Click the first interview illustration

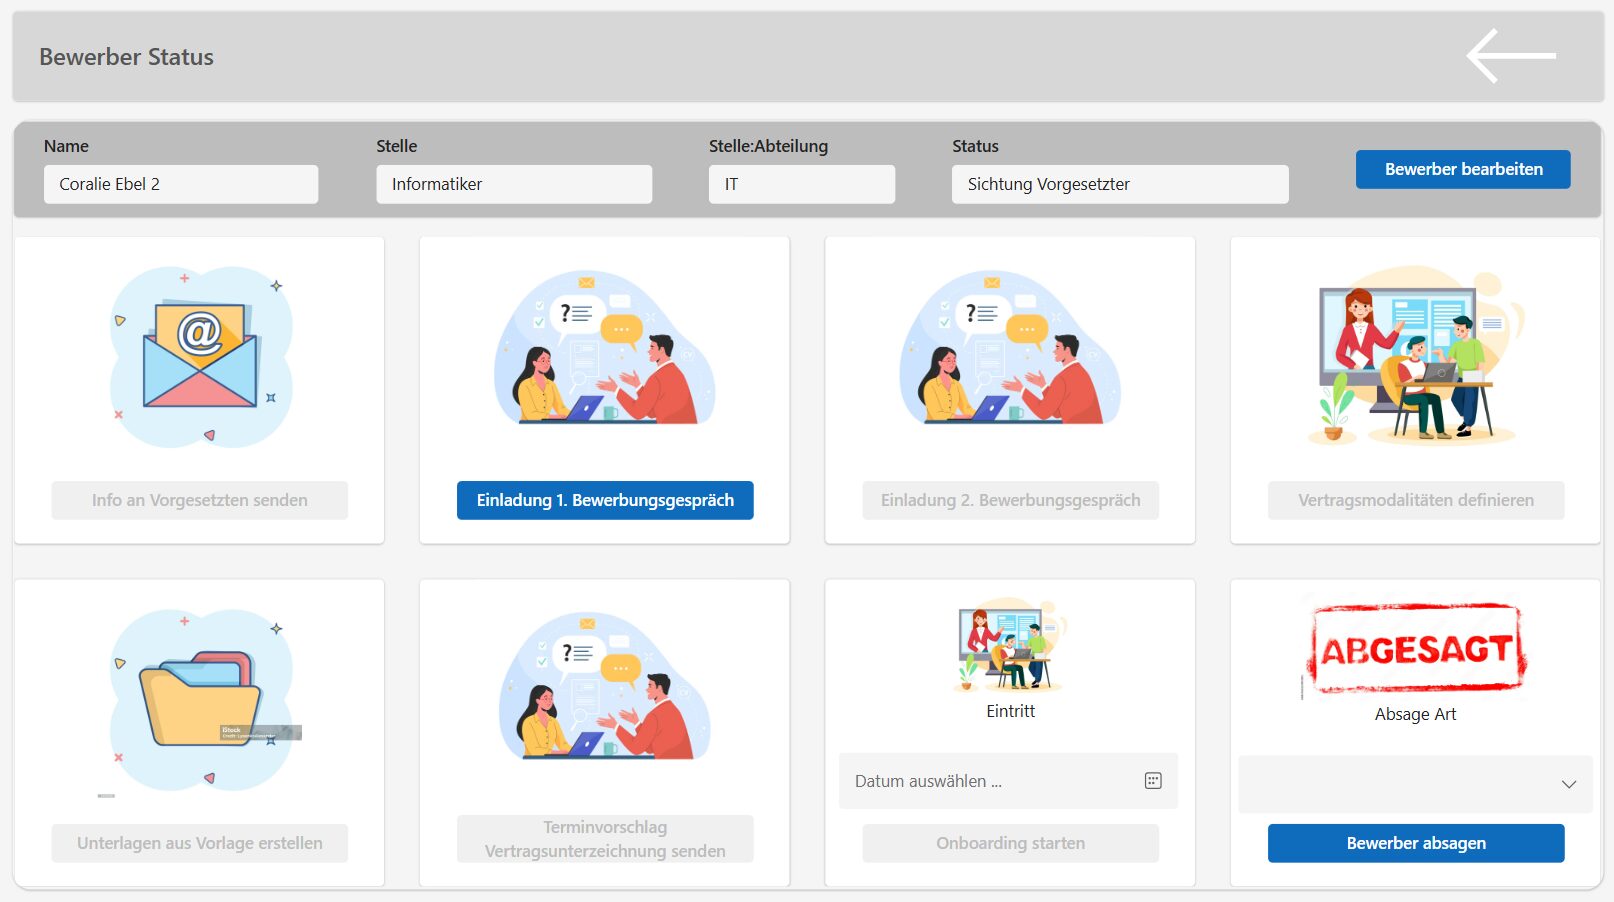[x=604, y=350]
